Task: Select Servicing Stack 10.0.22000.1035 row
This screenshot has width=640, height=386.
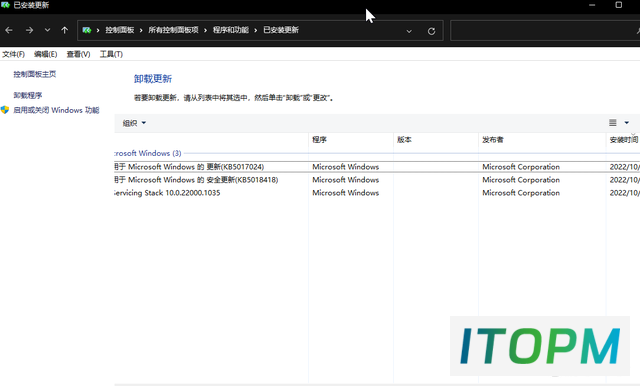Action: (377, 193)
